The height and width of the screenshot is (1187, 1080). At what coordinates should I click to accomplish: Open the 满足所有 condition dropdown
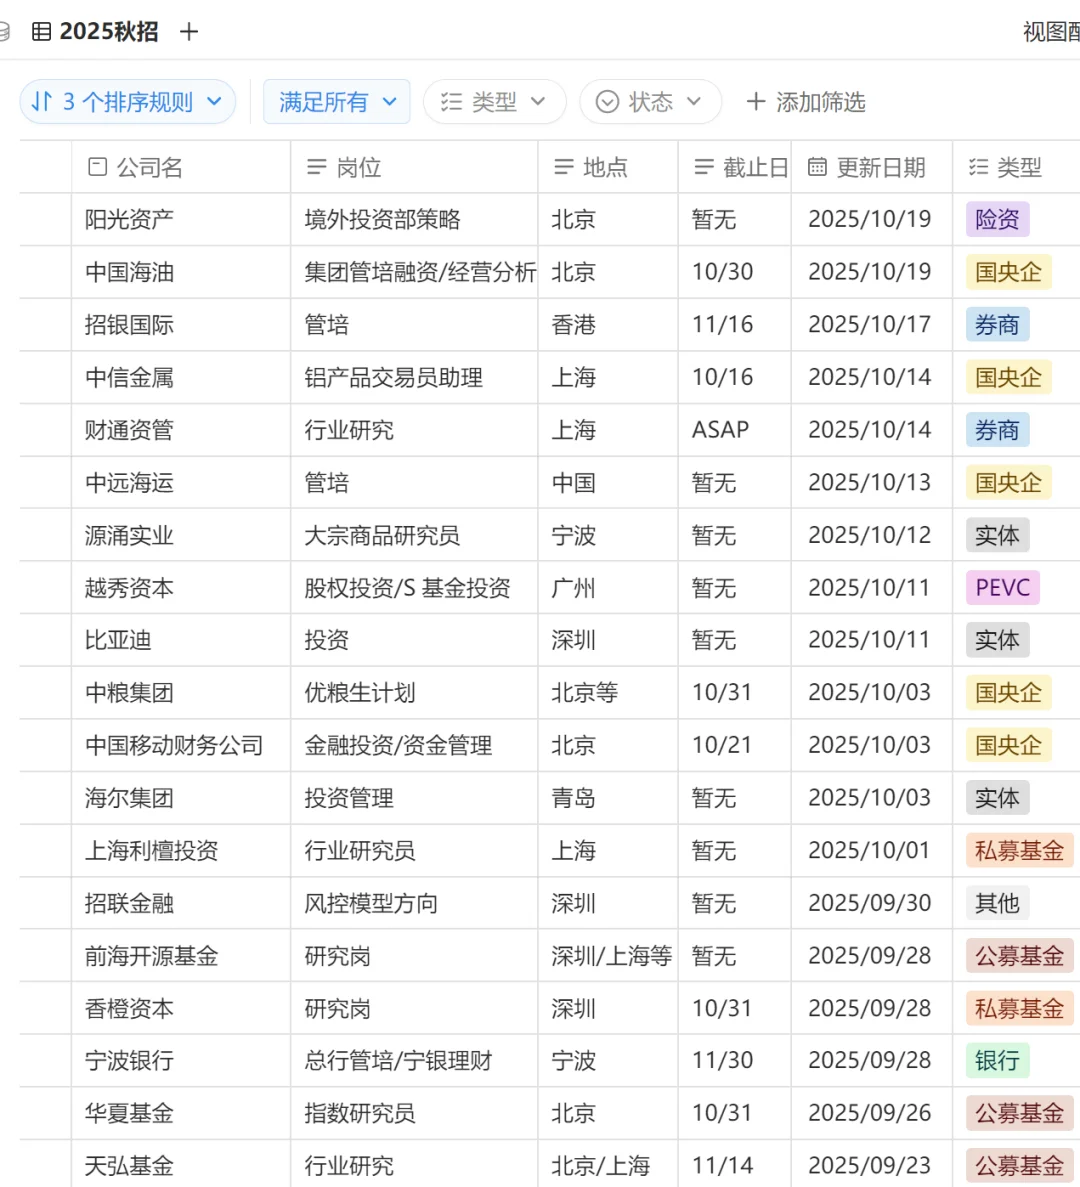(337, 101)
